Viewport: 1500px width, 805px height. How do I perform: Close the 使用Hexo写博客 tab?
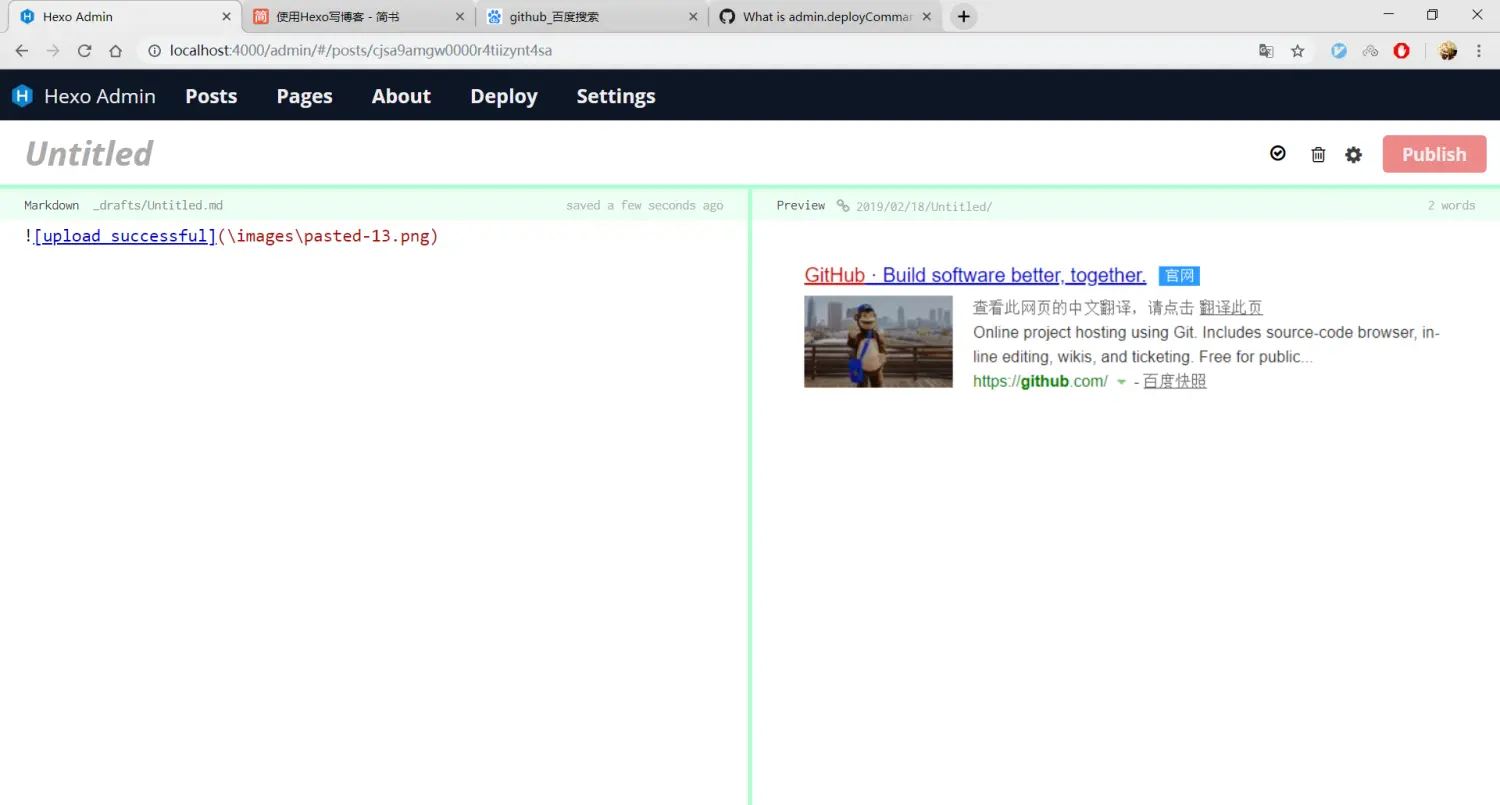[460, 17]
